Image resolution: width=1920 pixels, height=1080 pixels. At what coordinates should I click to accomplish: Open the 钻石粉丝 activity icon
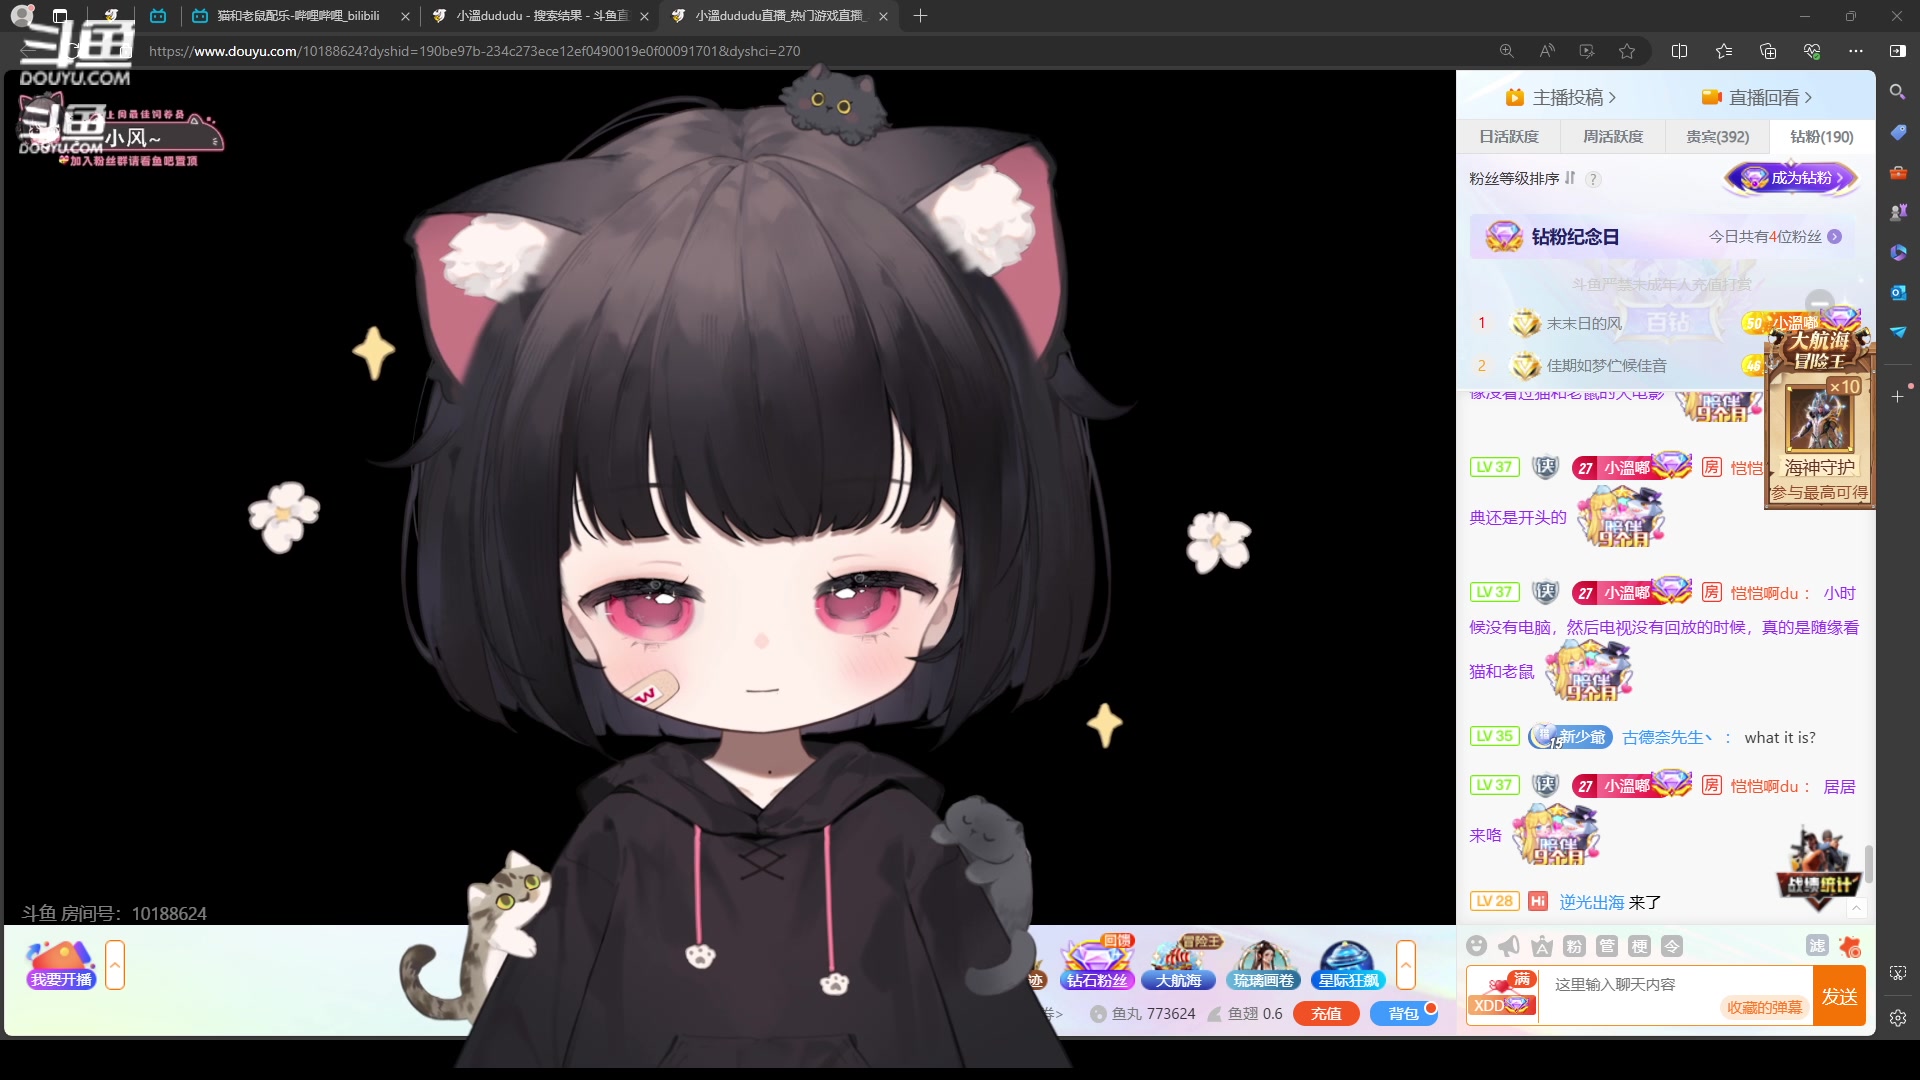click(x=1097, y=964)
